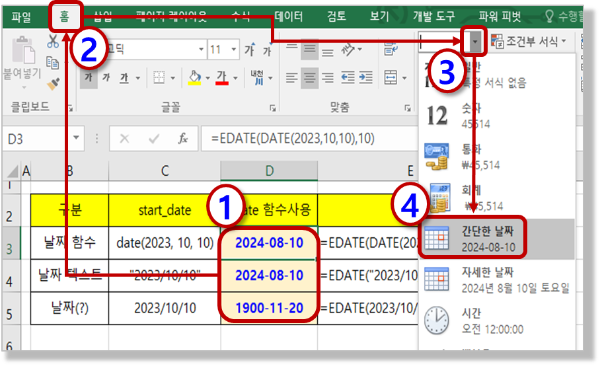Image resolution: width=600 pixels, height=366 pixels.
Task: Click merge and center icon
Action: (391, 78)
